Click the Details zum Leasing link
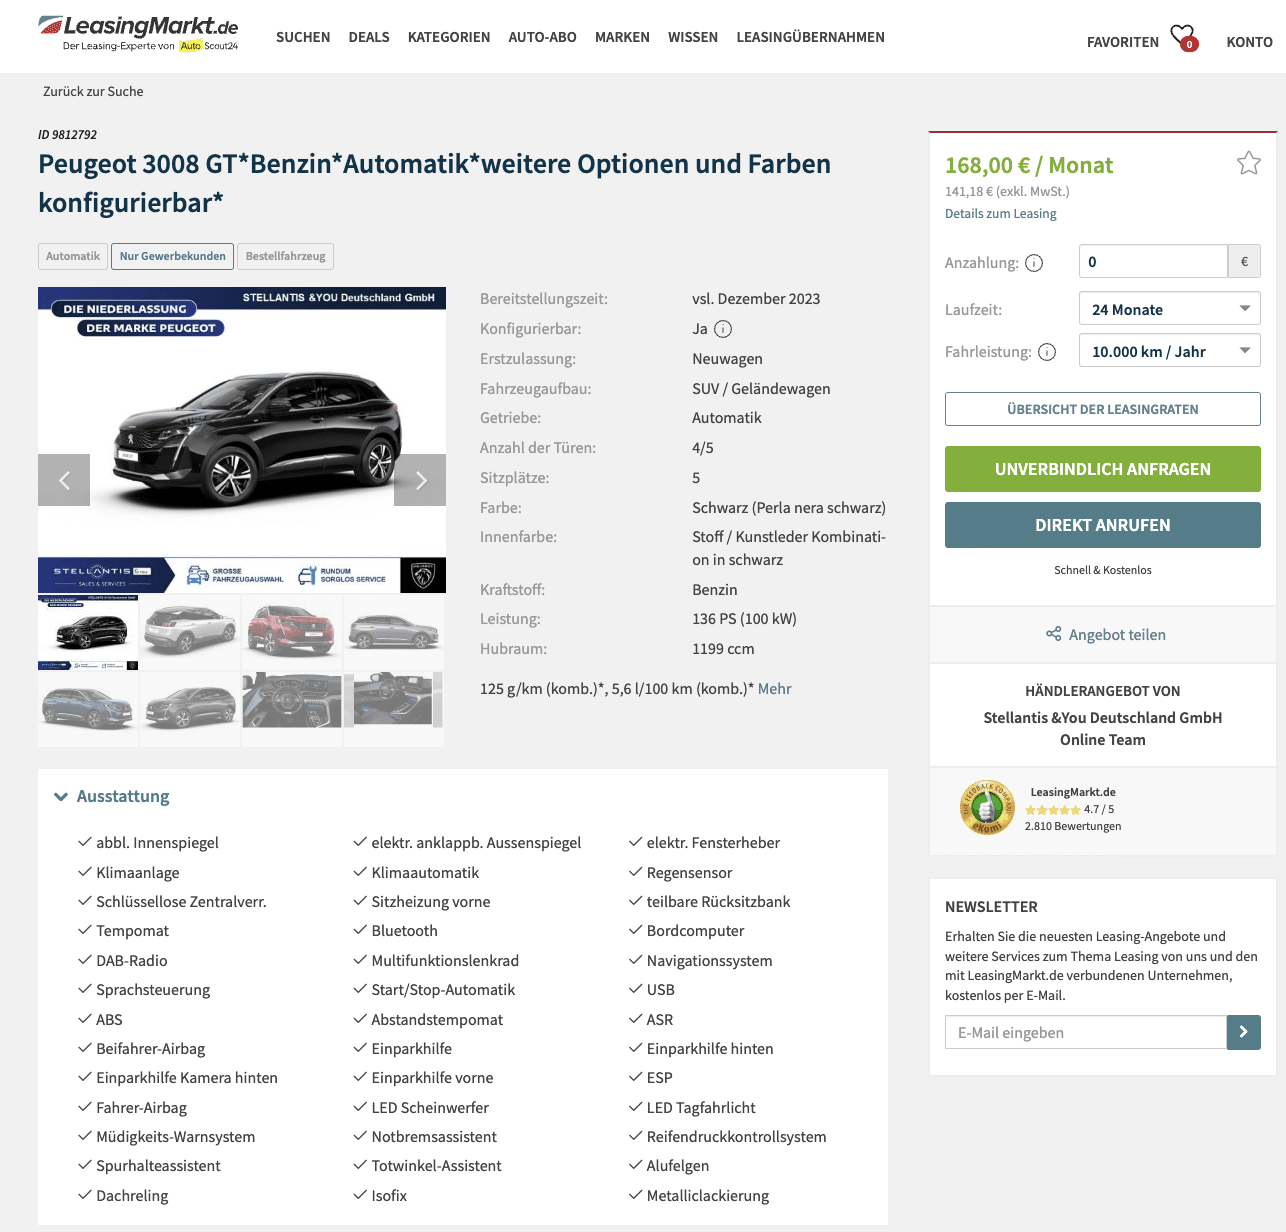The height and width of the screenshot is (1232, 1286). click(1000, 213)
